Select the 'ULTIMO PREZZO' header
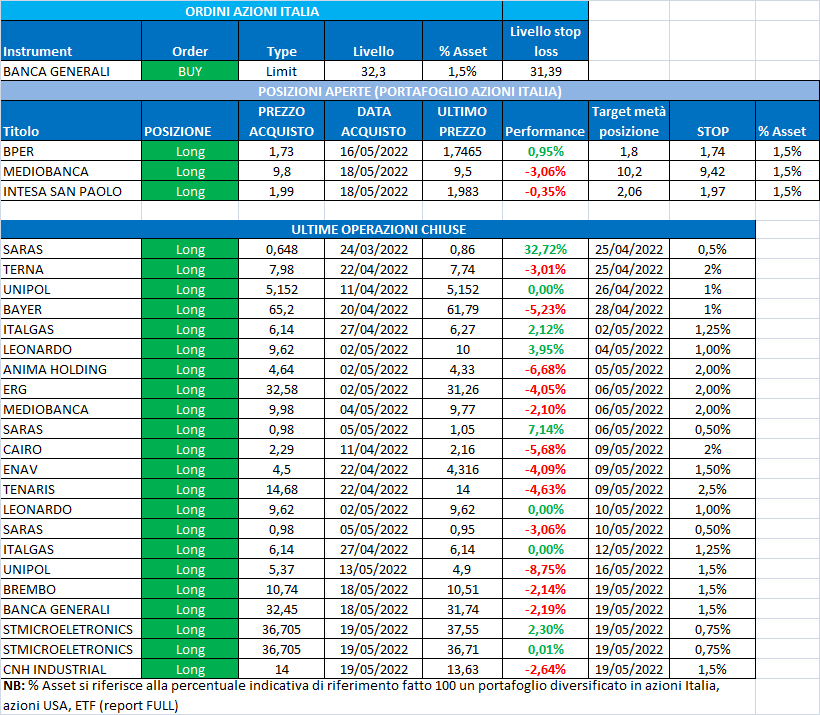This screenshot has width=820, height=715. point(462,121)
